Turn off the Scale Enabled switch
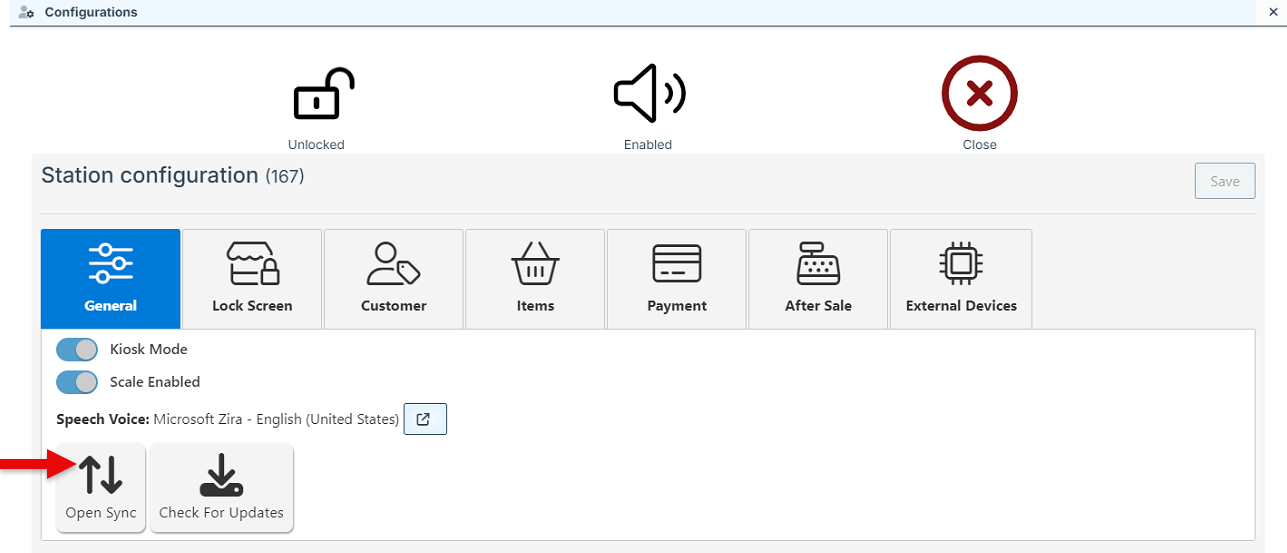 pyautogui.click(x=77, y=382)
